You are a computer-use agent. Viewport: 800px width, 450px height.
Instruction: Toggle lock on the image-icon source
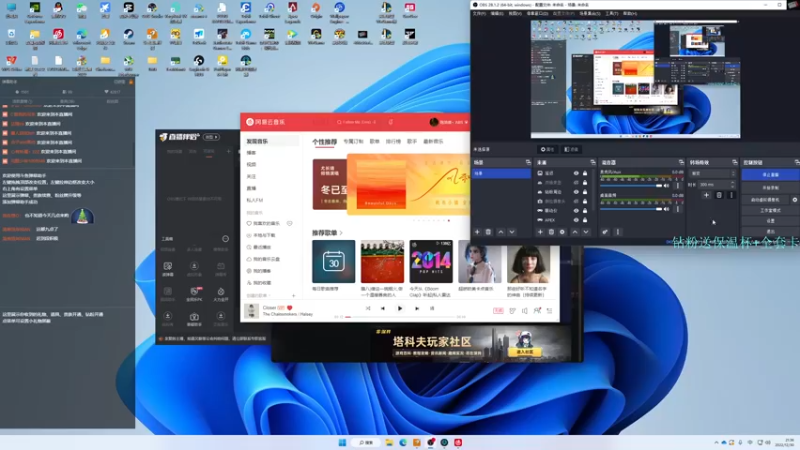[x=585, y=173]
